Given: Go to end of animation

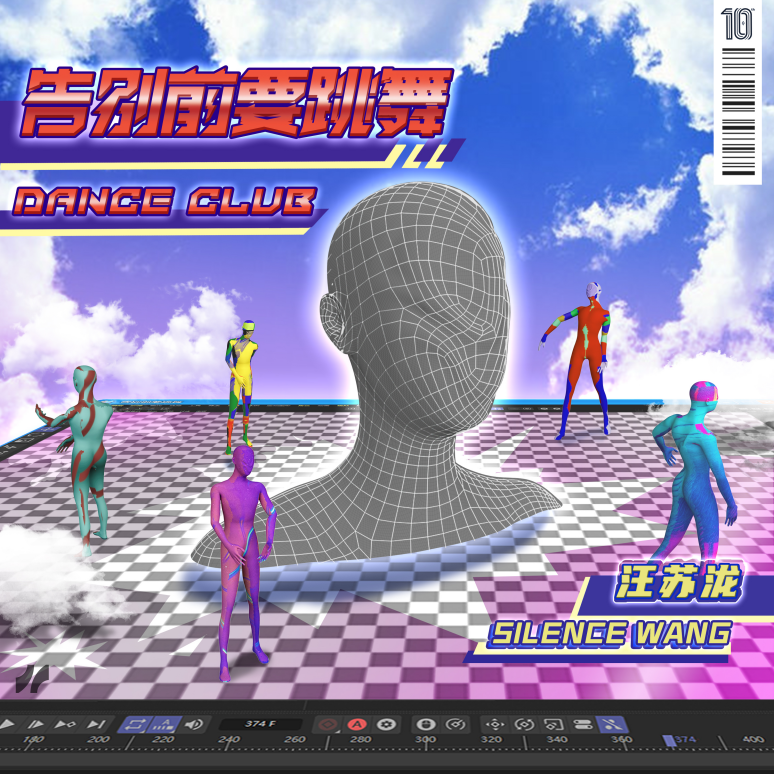Looking at the screenshot, I should pyautogui.click(x=96, y=724).
